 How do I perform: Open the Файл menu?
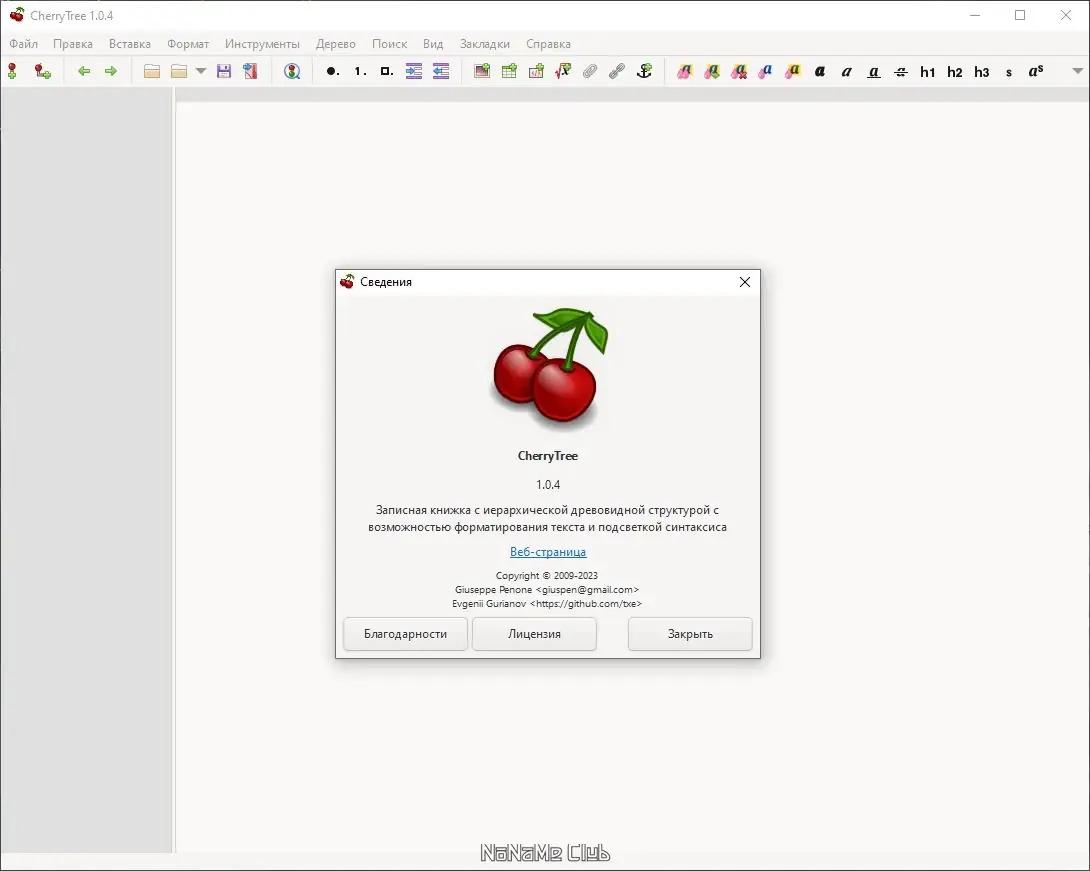(x=24, y=44)
